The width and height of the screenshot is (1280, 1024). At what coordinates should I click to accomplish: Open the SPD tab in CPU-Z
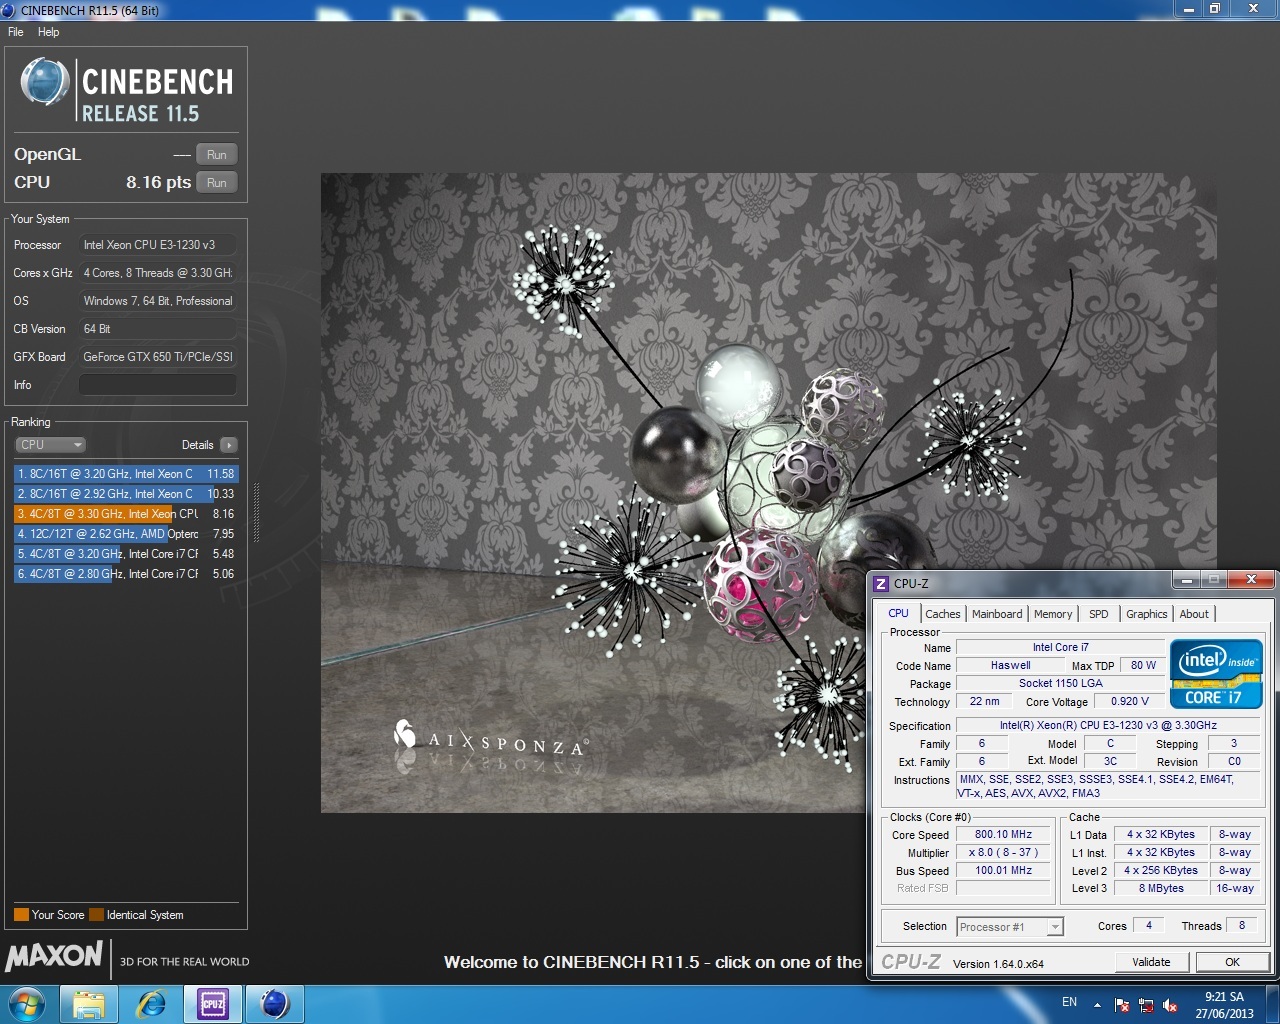[1098, 614]
